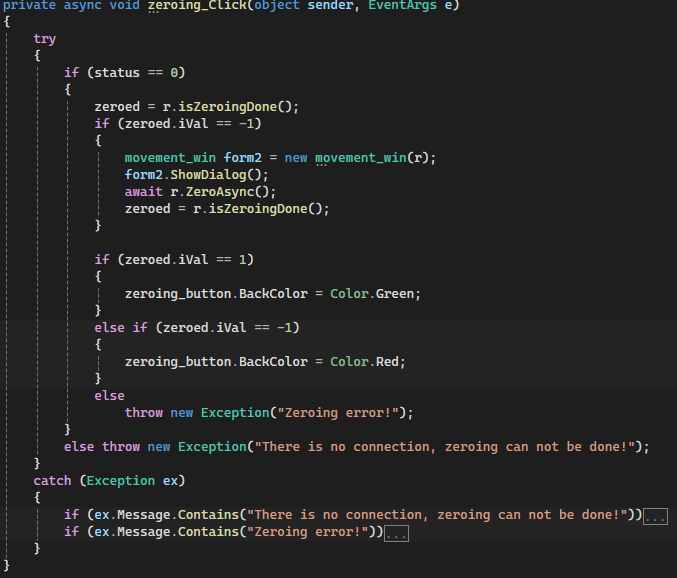677x578 pixels.
Task: Click the throw new Exception("Zeroing error!") statement
Action: pyautogui.click(x=269, y=413)
